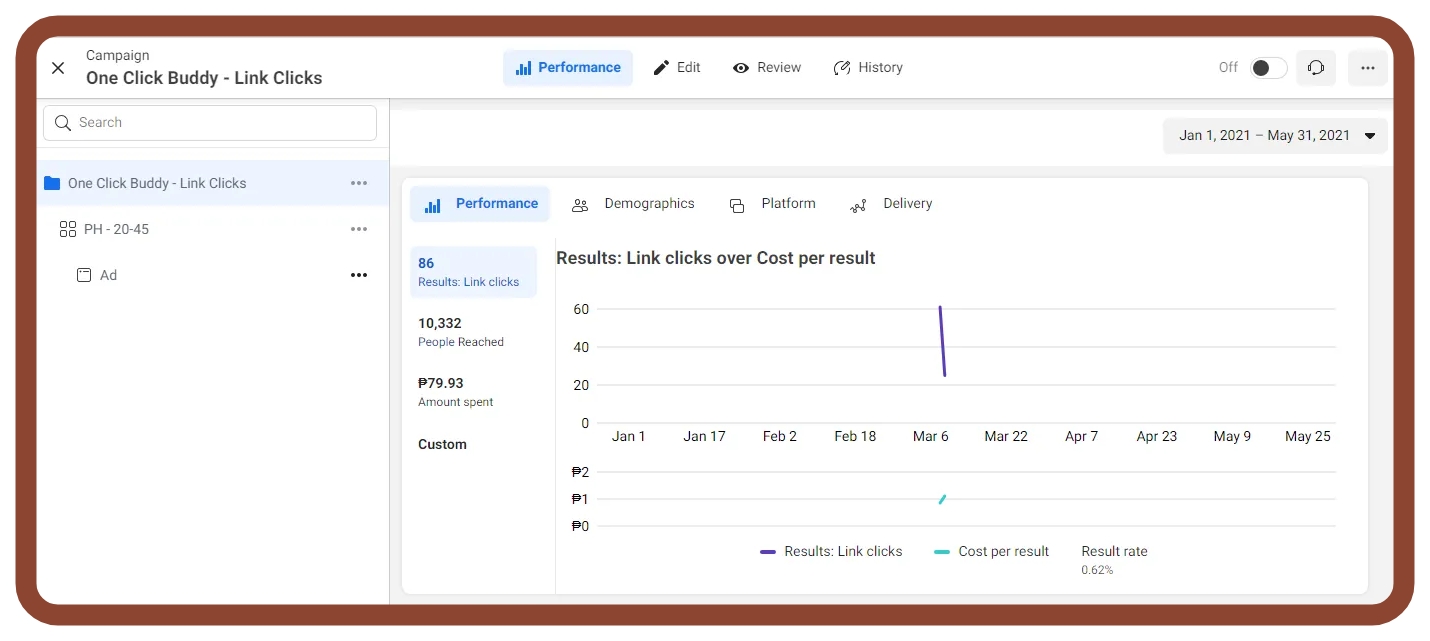
Task: Click the Ad item icon
Action: coord(85,275)
